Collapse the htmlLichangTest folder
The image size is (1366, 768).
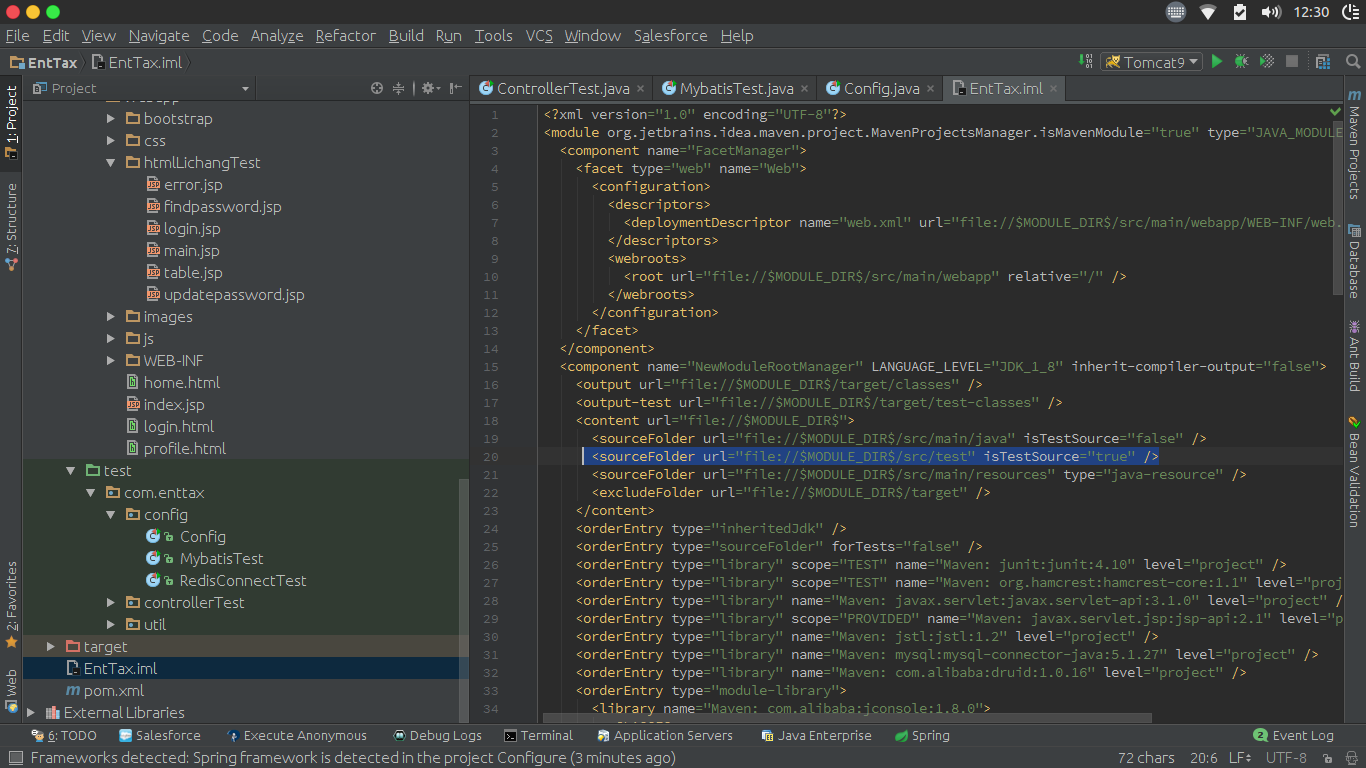pos(112,162)
